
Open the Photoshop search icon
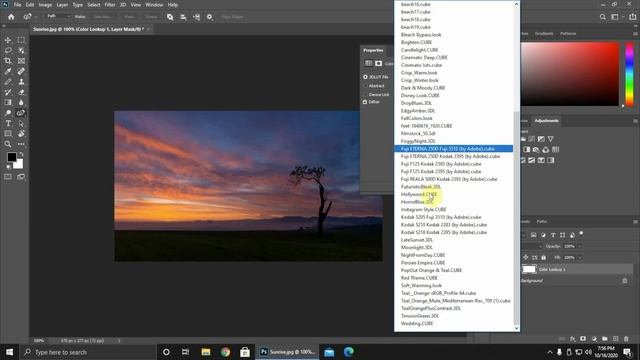(x=602, y=17)
